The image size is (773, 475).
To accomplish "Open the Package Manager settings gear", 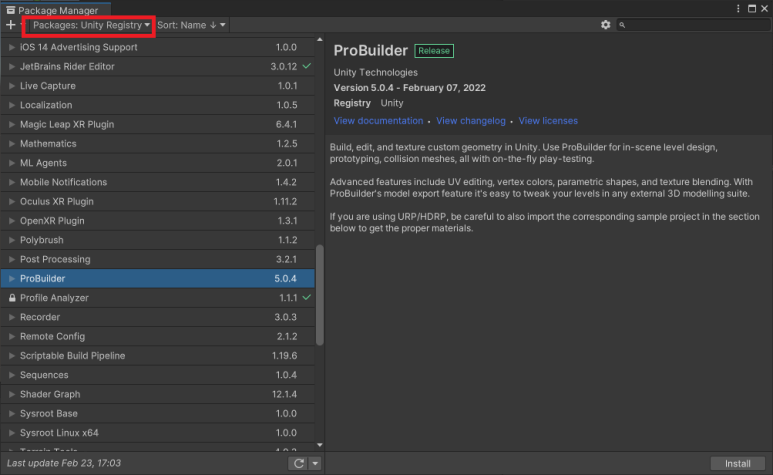I will [x=605, y=25].
